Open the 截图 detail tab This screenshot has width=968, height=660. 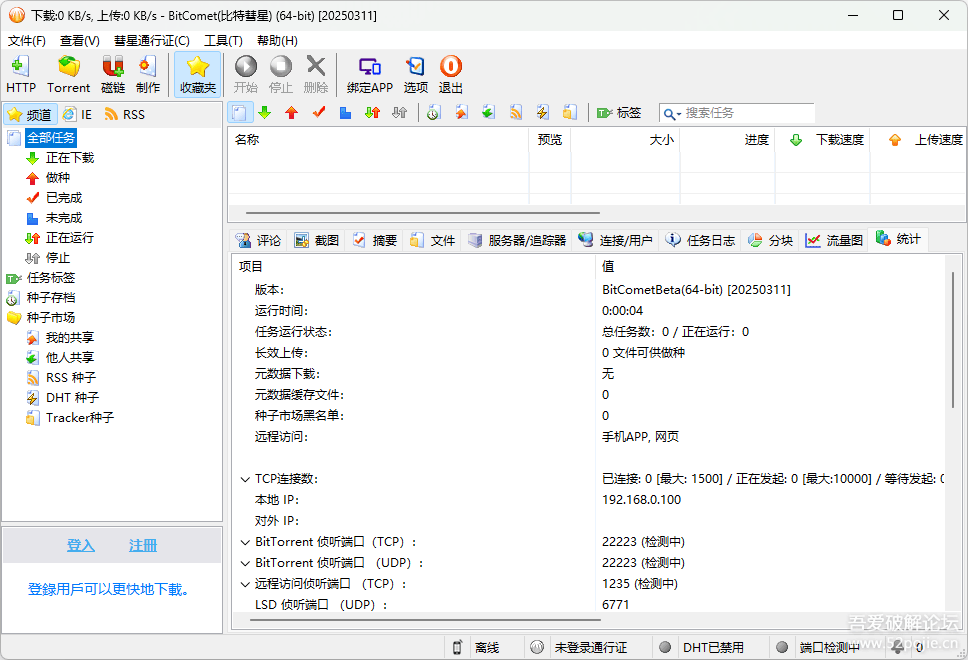(317, 240)
